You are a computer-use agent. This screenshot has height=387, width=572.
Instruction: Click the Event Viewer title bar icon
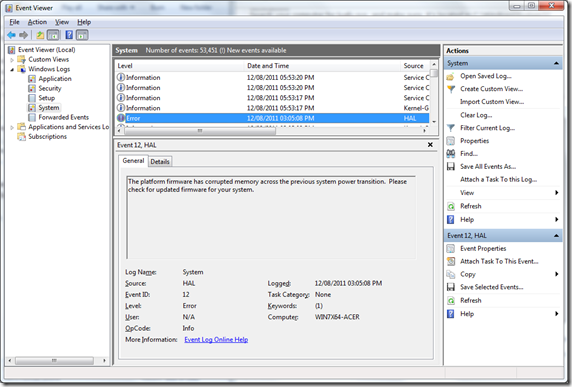click(x=9, y=8)
